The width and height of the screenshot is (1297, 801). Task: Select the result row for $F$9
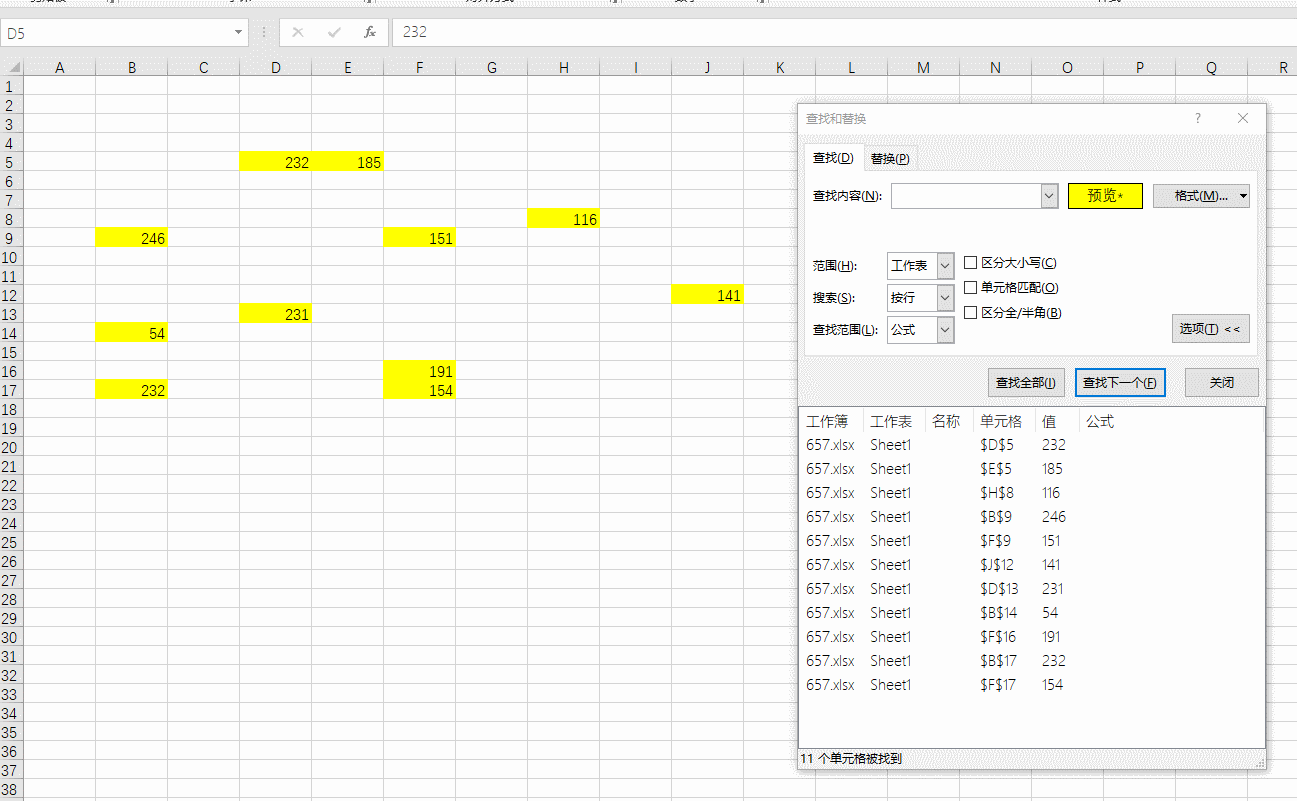(1031, 541)
